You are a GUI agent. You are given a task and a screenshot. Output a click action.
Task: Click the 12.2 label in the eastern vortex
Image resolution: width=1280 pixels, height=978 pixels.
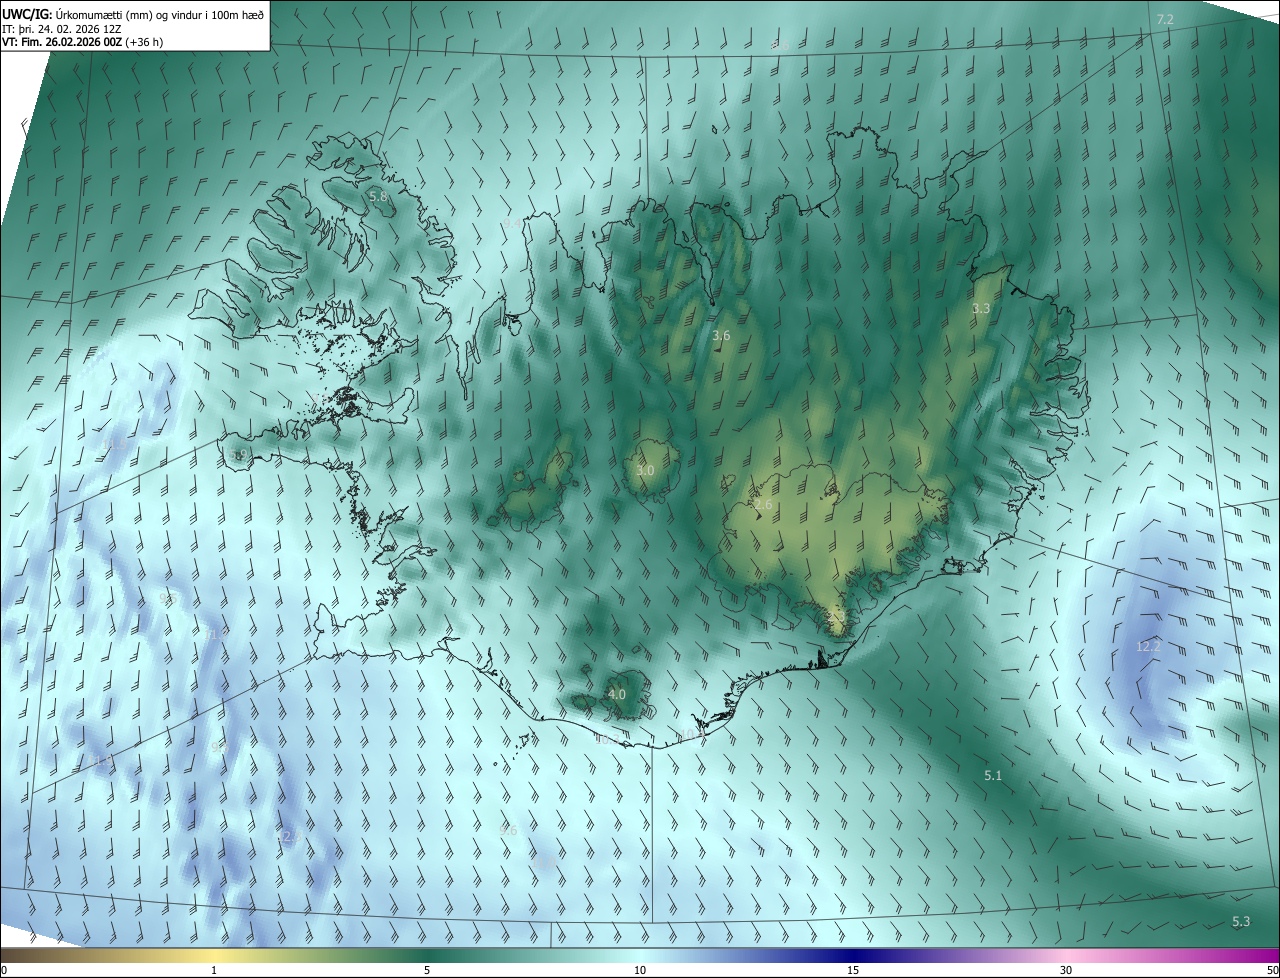coord(1149,647)
